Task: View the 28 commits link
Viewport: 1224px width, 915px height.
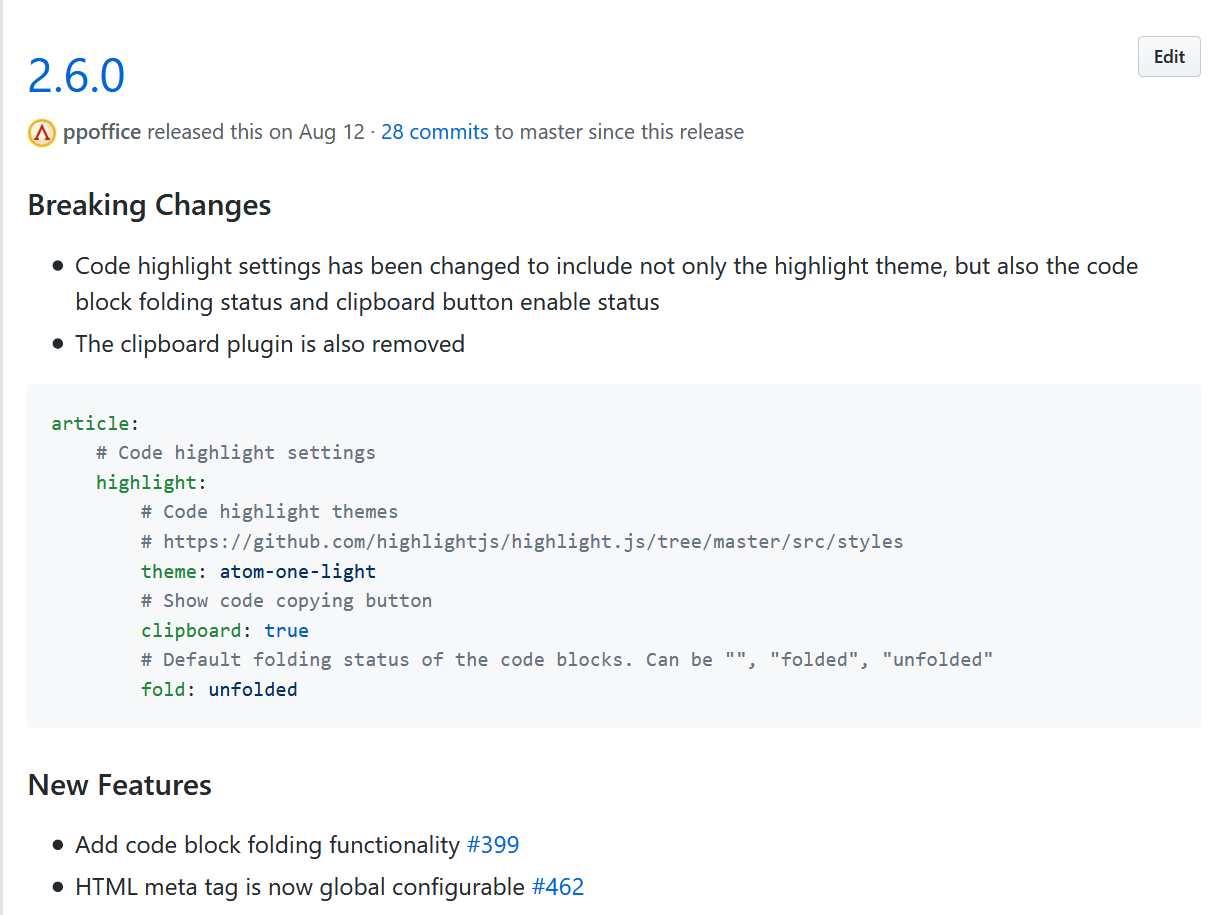Action: [x=434, y=131]
